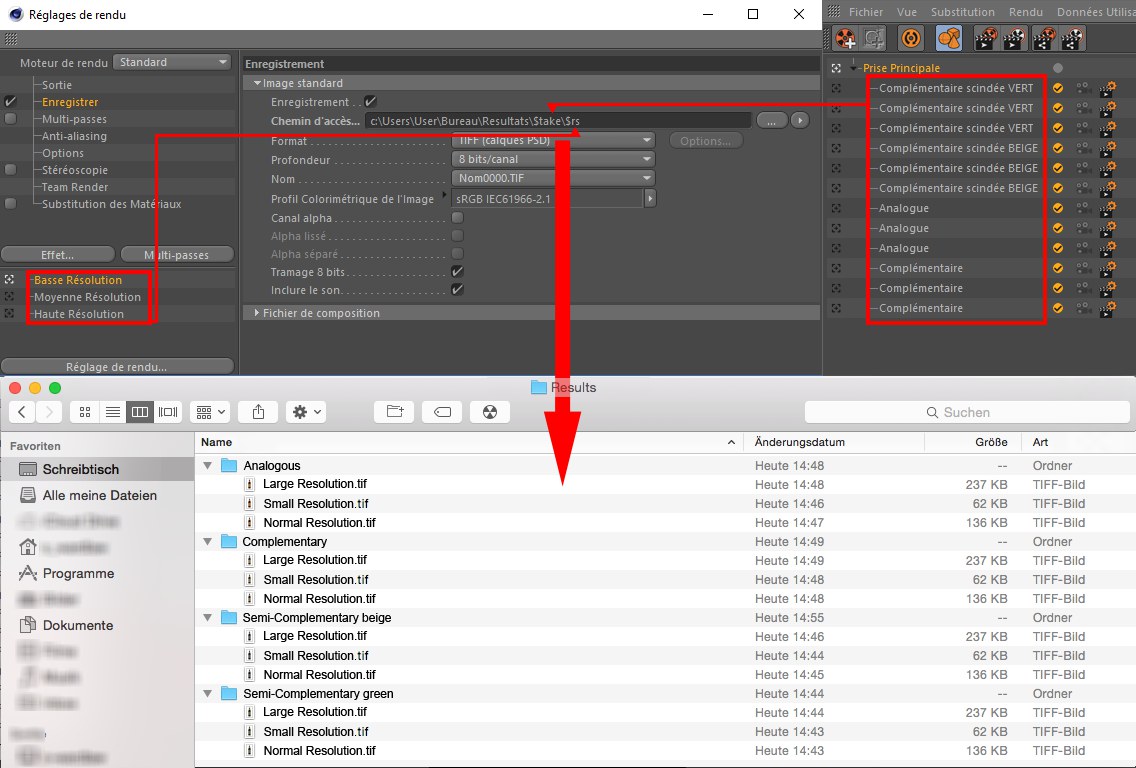Image resolution: width=1136 pixels, height=768 pixels.
Task: Click the auto take record icon
Action: [910, 38]
